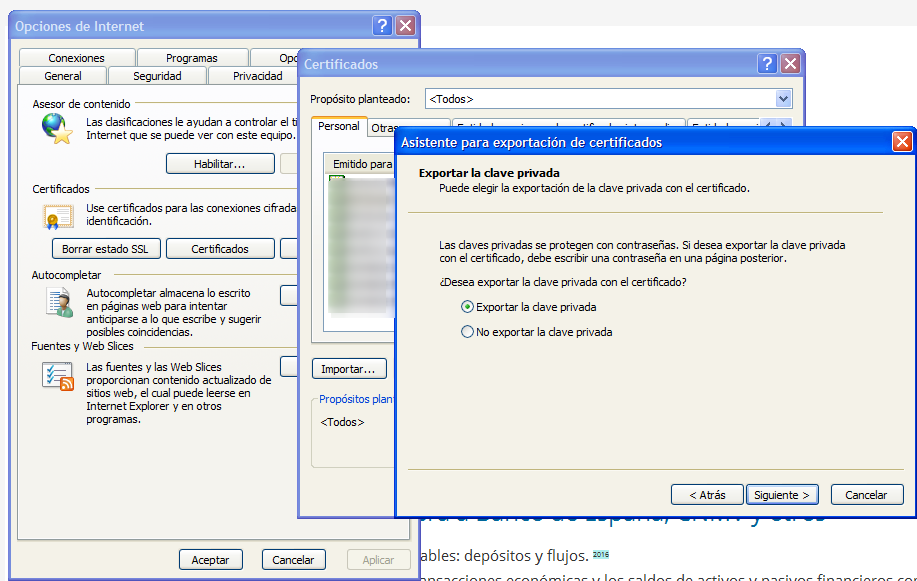Open the Otras personas tab in Certificados
The height and width of the screenshot is (581, 917).
(x=383, y=128)
